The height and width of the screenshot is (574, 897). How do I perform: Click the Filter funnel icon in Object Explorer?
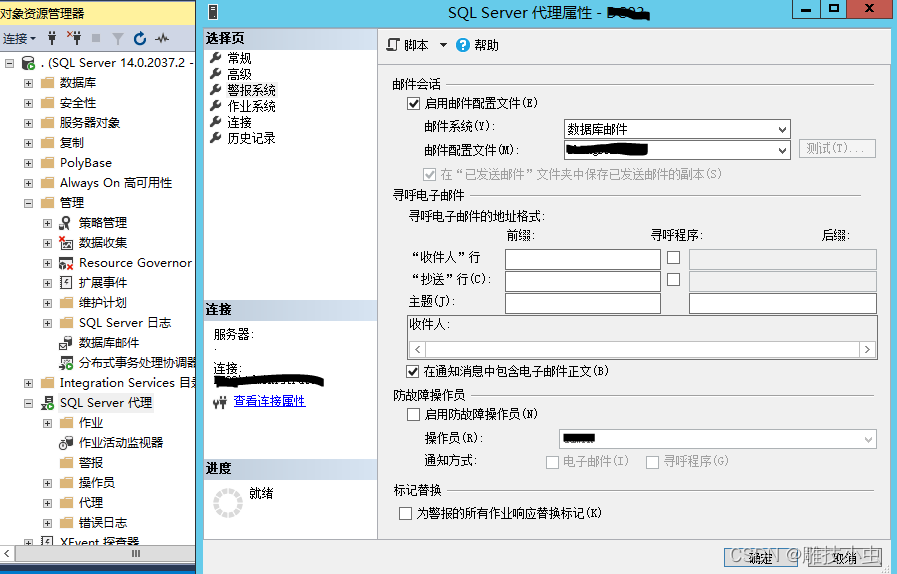[x=118, y=39]
